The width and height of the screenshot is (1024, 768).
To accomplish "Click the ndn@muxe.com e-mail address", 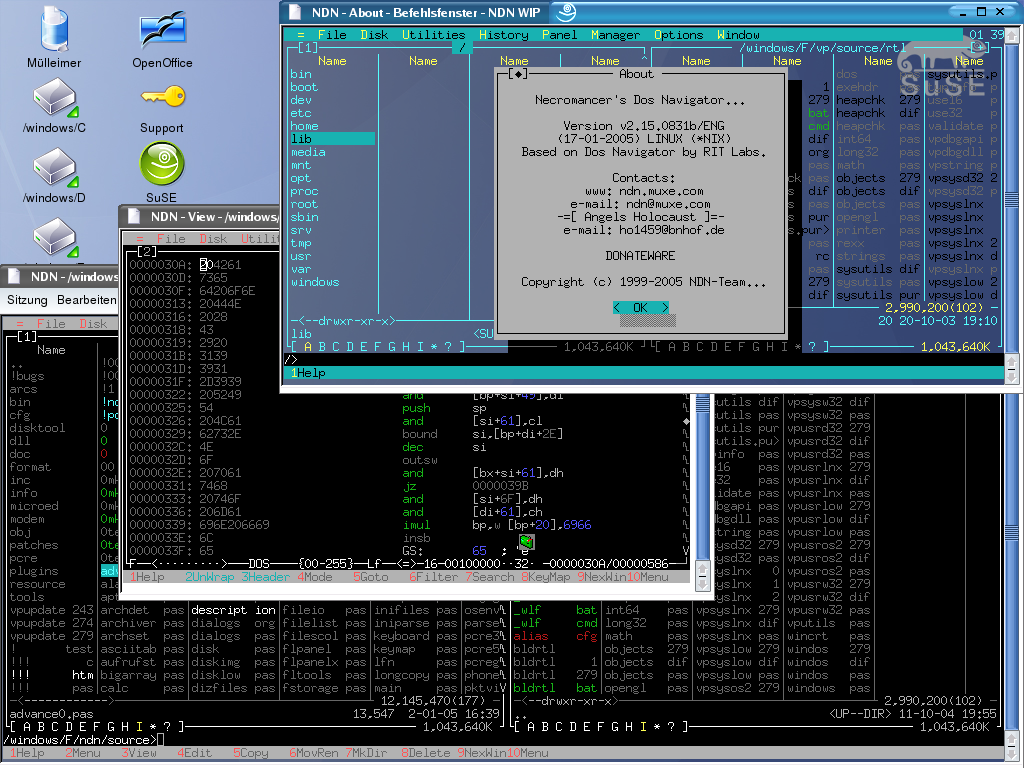I will click(669, 204).
